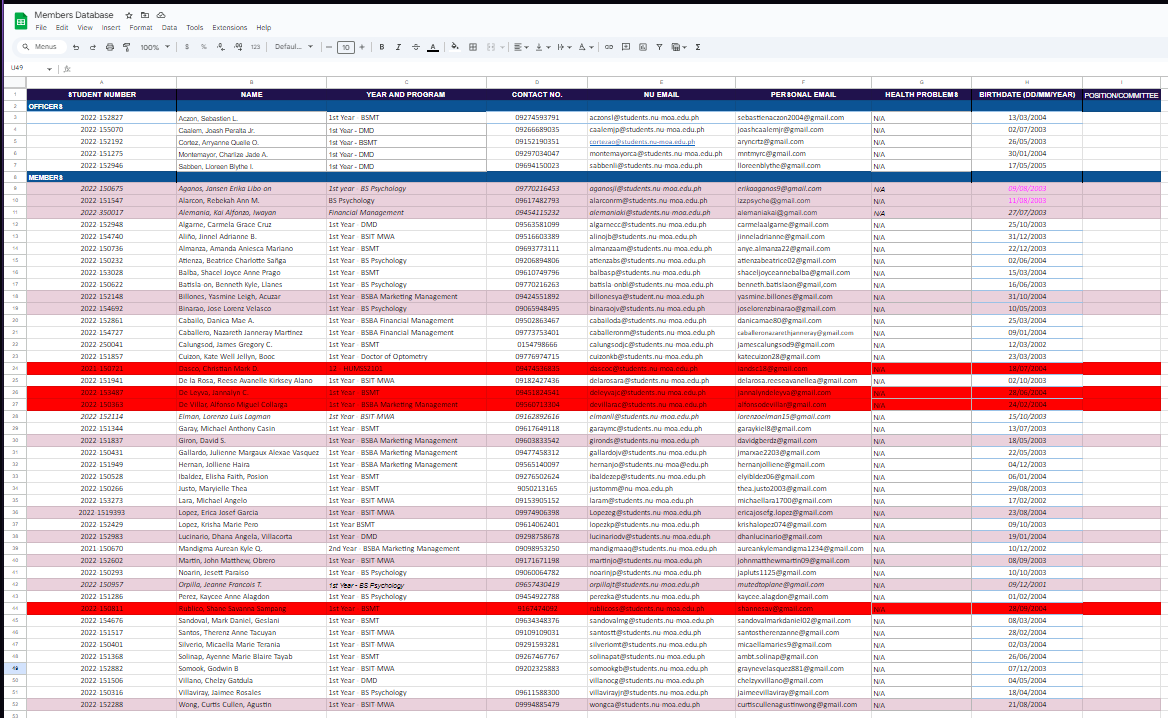
Task: Select the cell with Aczon, Sebastien L.
Action: [x=251, y=118]
